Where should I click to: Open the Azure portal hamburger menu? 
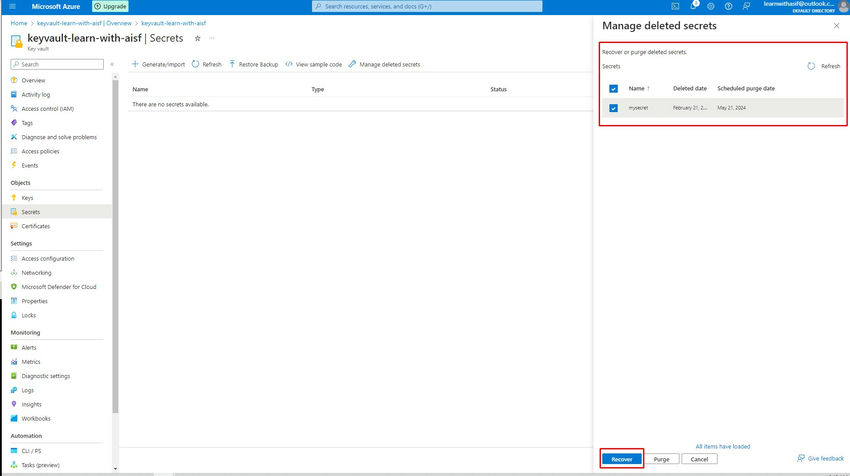click(x=12, y=7)
